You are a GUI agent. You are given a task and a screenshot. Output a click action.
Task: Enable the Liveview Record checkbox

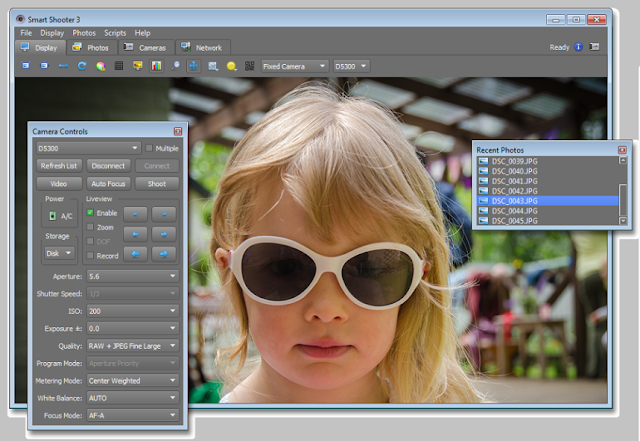point(91,255)
